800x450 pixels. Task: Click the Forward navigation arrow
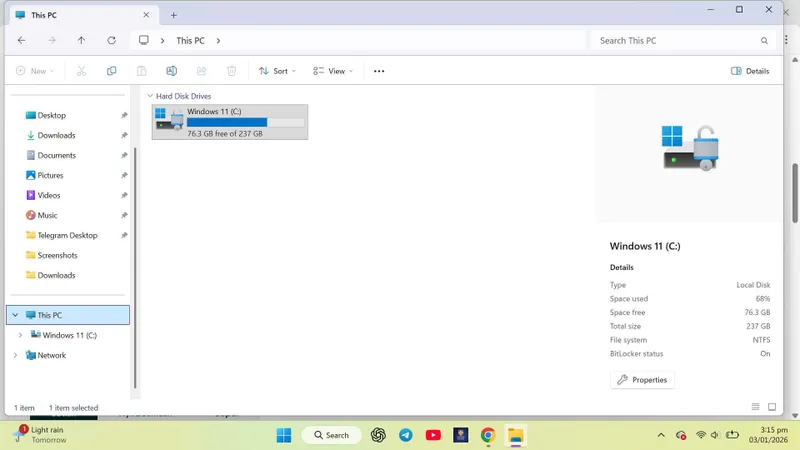click(52, 40)
